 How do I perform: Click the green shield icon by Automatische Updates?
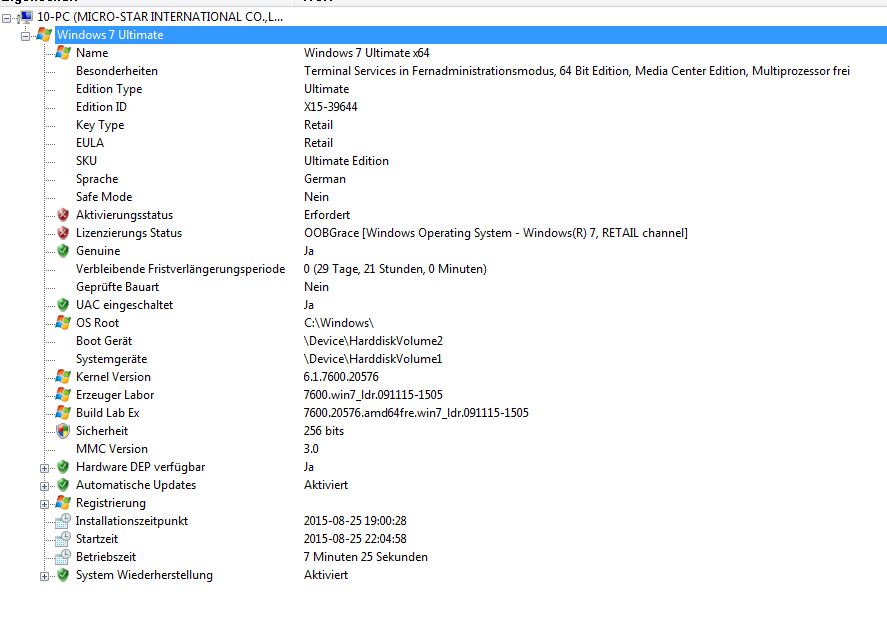(63, 485)
